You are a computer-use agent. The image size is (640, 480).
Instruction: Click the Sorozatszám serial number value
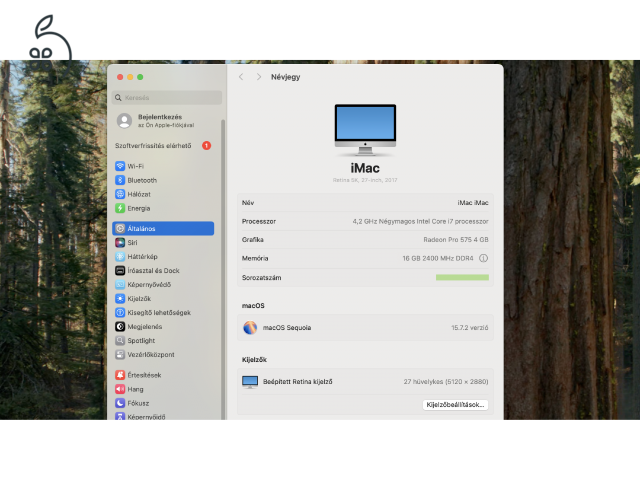point(462,278)
